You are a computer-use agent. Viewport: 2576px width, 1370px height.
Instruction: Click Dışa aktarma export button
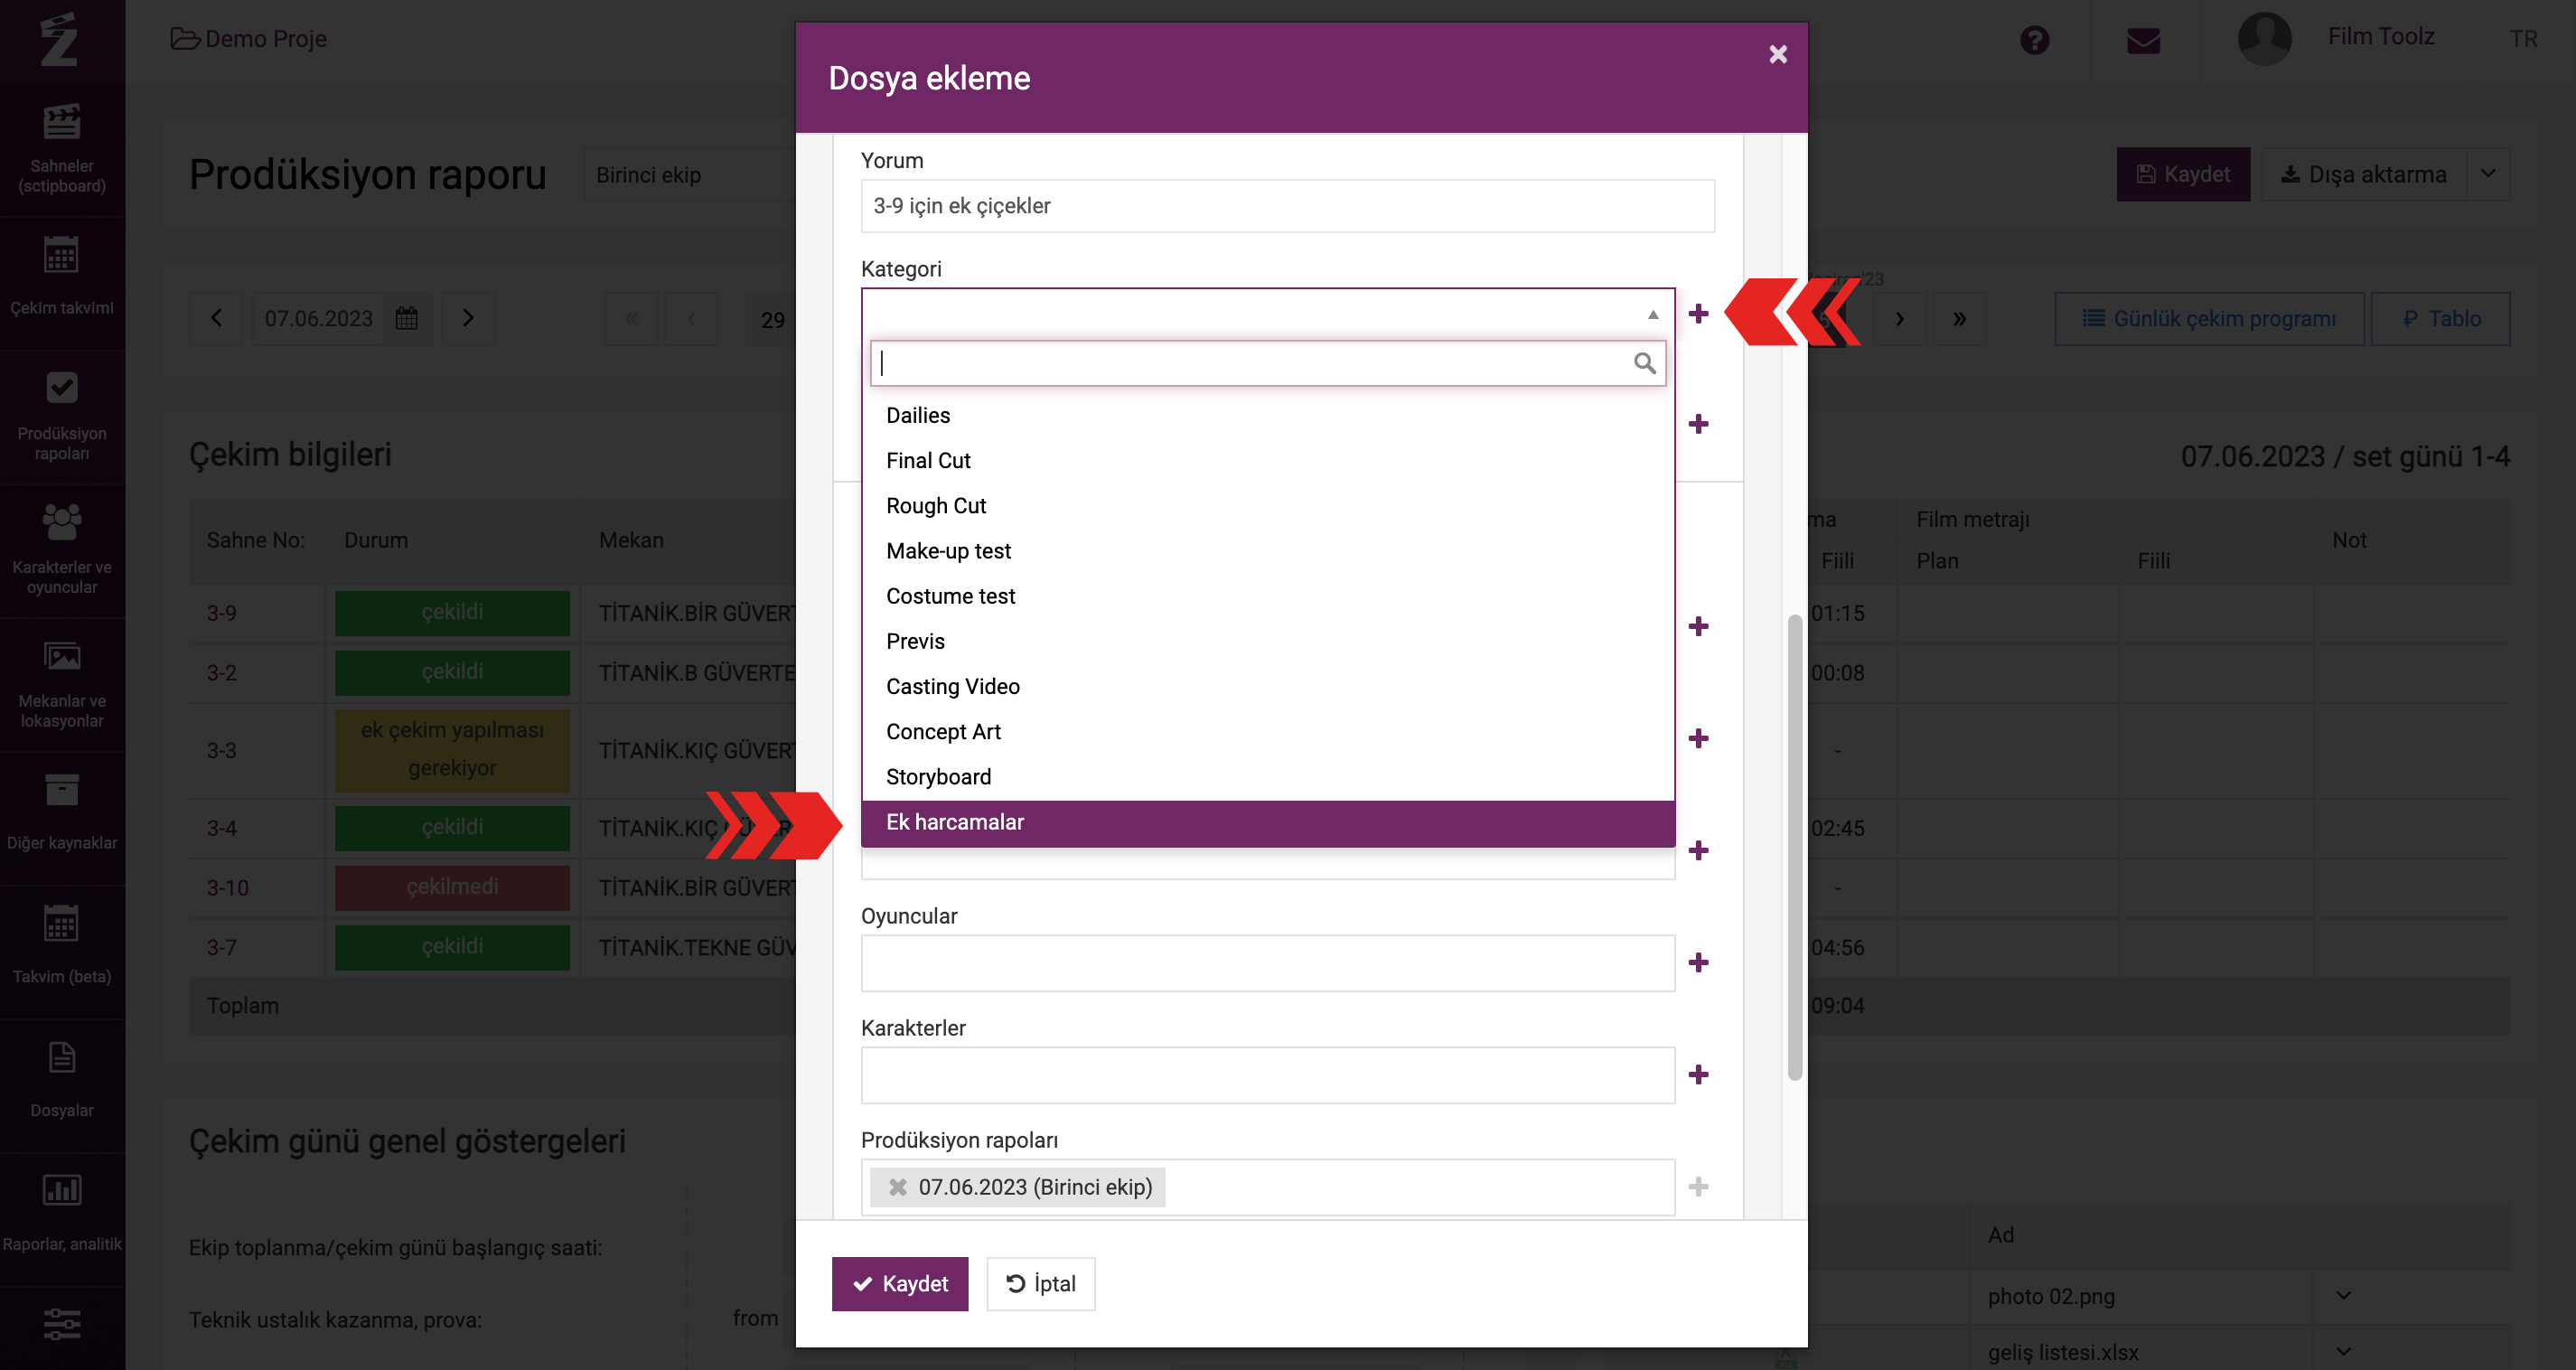[x=2363, y=174]
